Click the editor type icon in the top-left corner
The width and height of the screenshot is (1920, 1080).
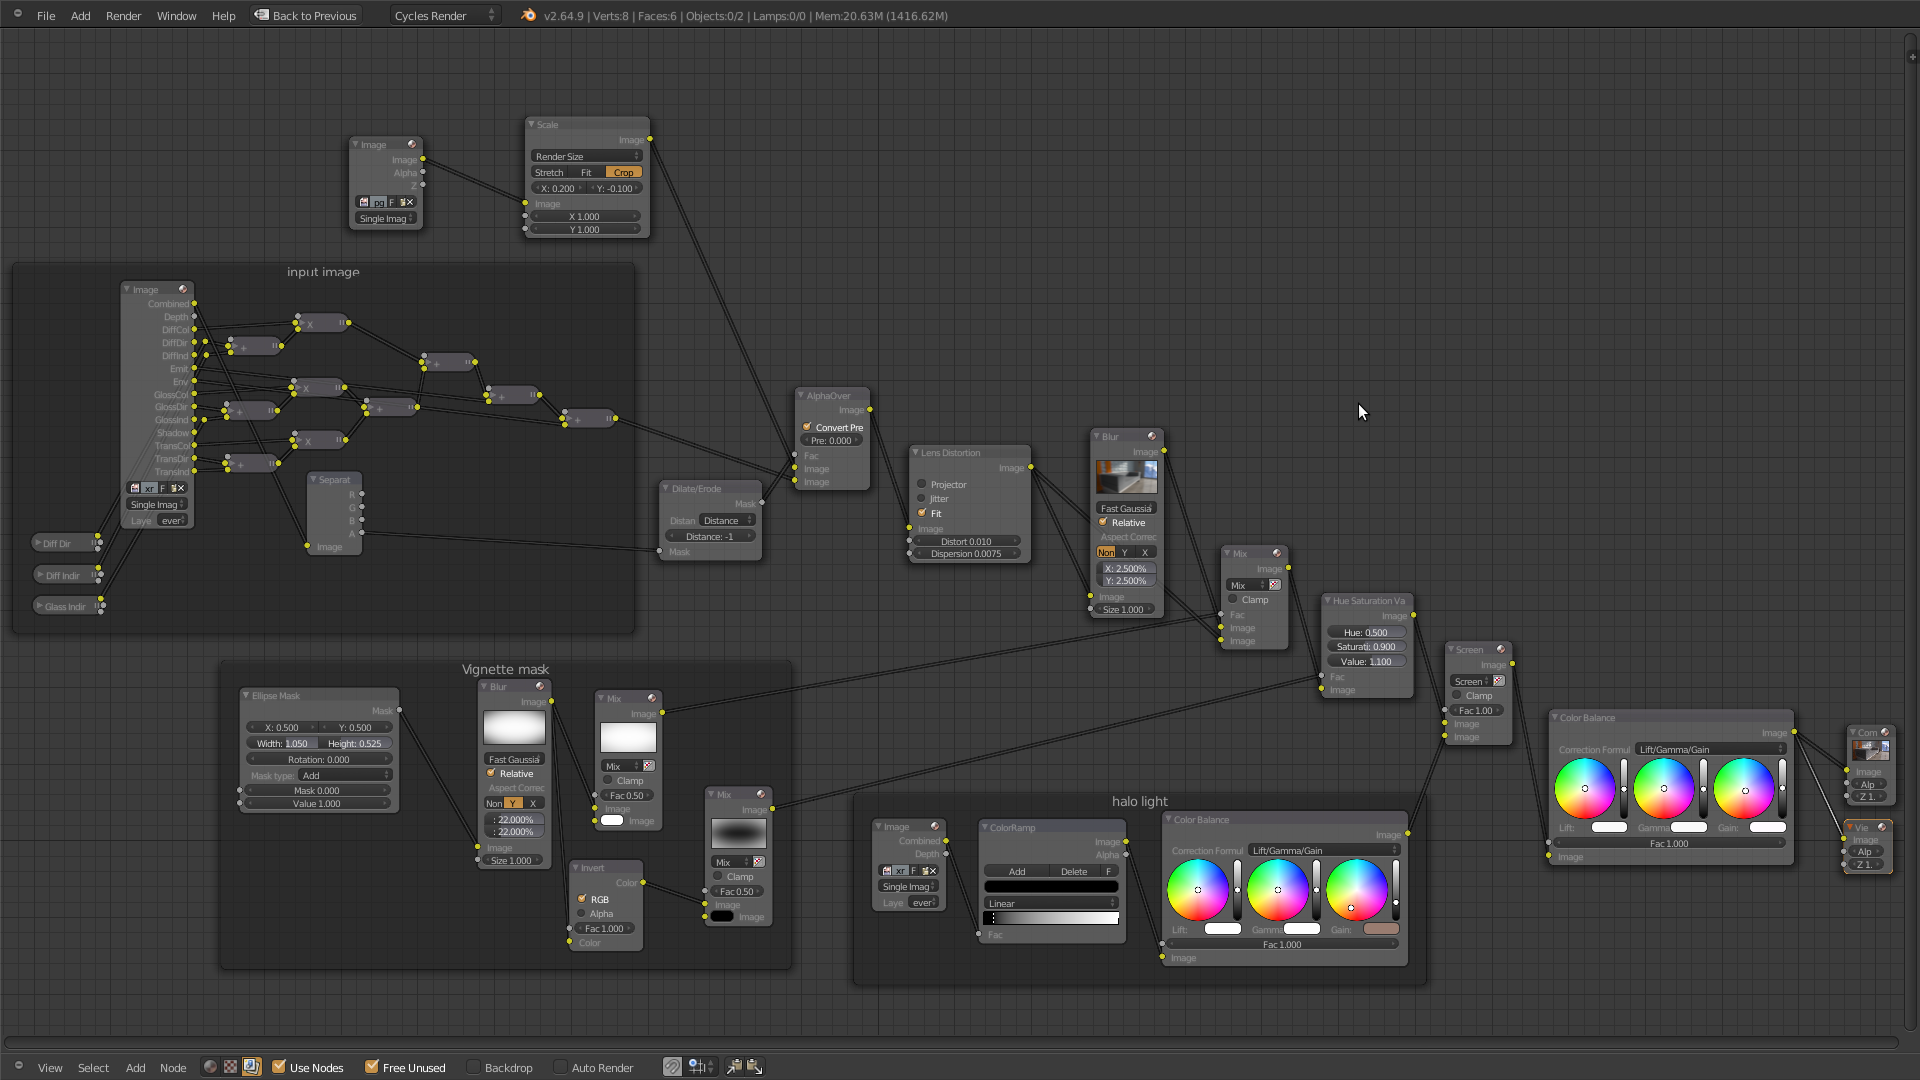(17, 14)
